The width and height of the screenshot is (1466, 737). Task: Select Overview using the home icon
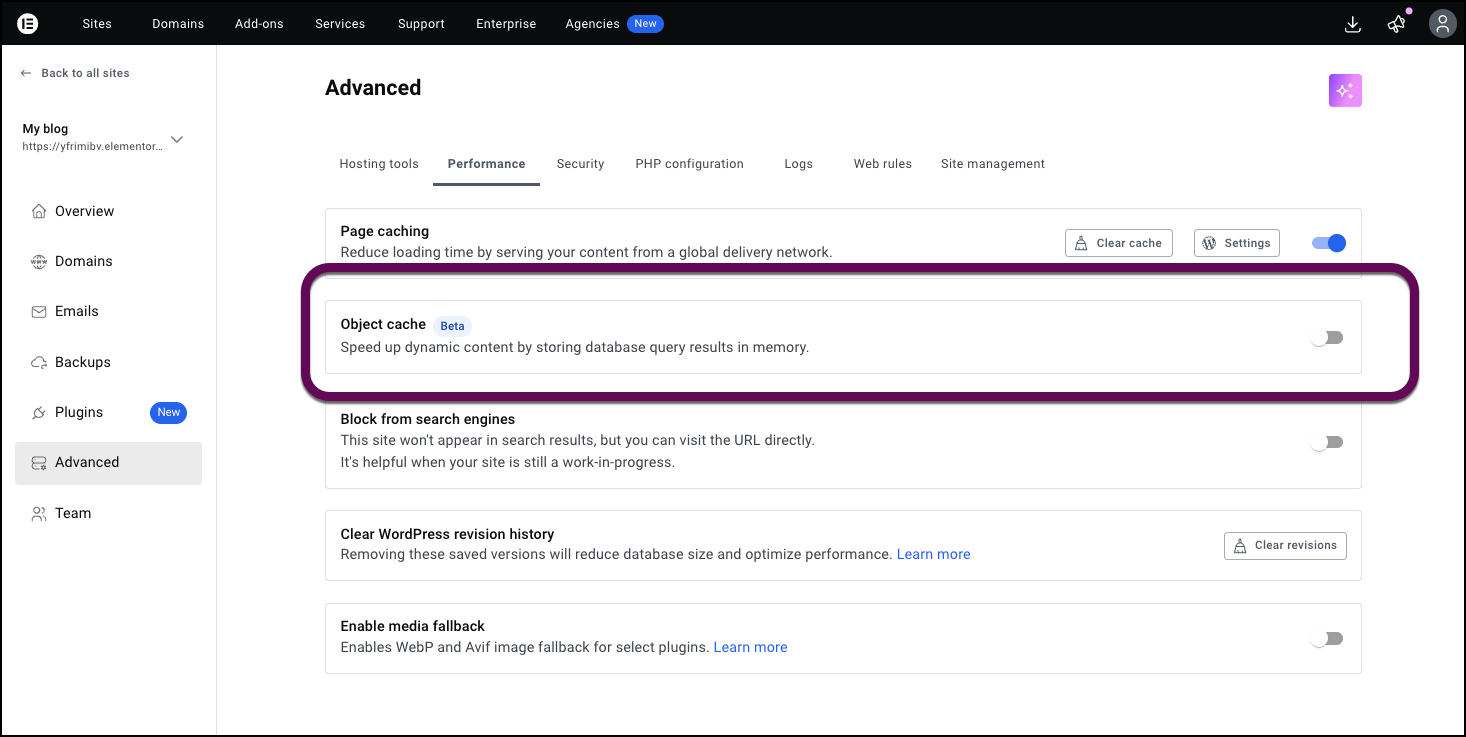click(38, 211)
